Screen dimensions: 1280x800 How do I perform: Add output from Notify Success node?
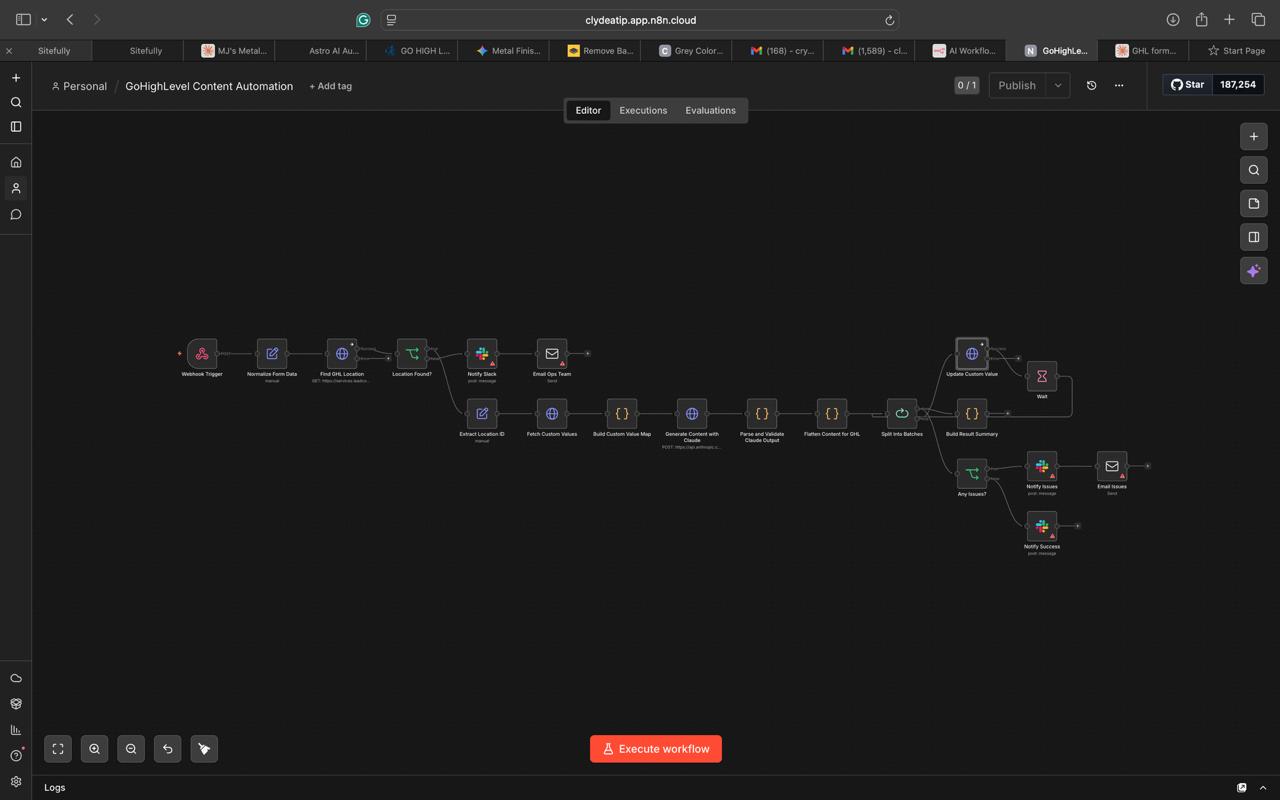(x=1078, y=526)
